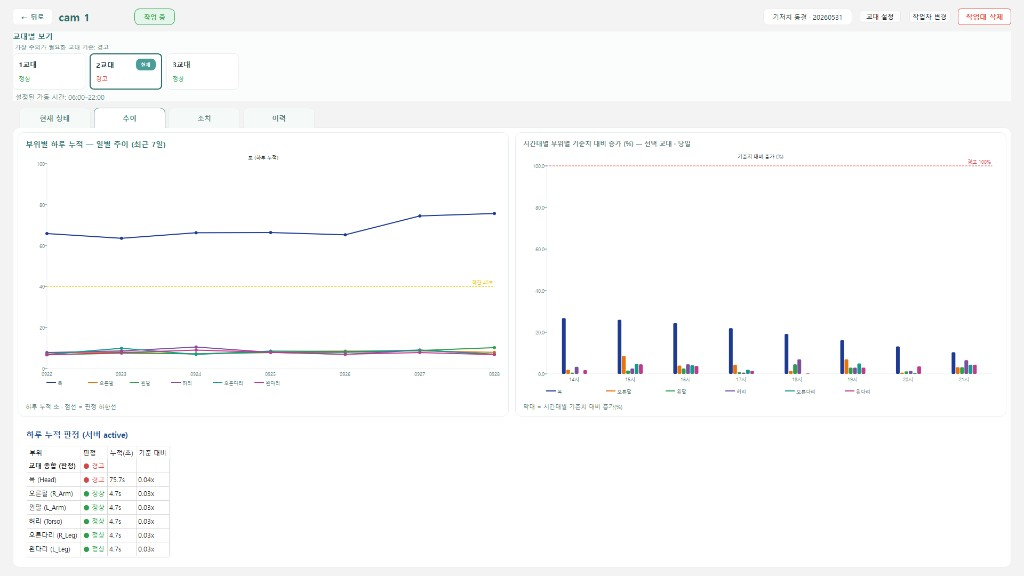
Task: Click the 왼팔 (L_Arm) row label
Action: point(48,507)
